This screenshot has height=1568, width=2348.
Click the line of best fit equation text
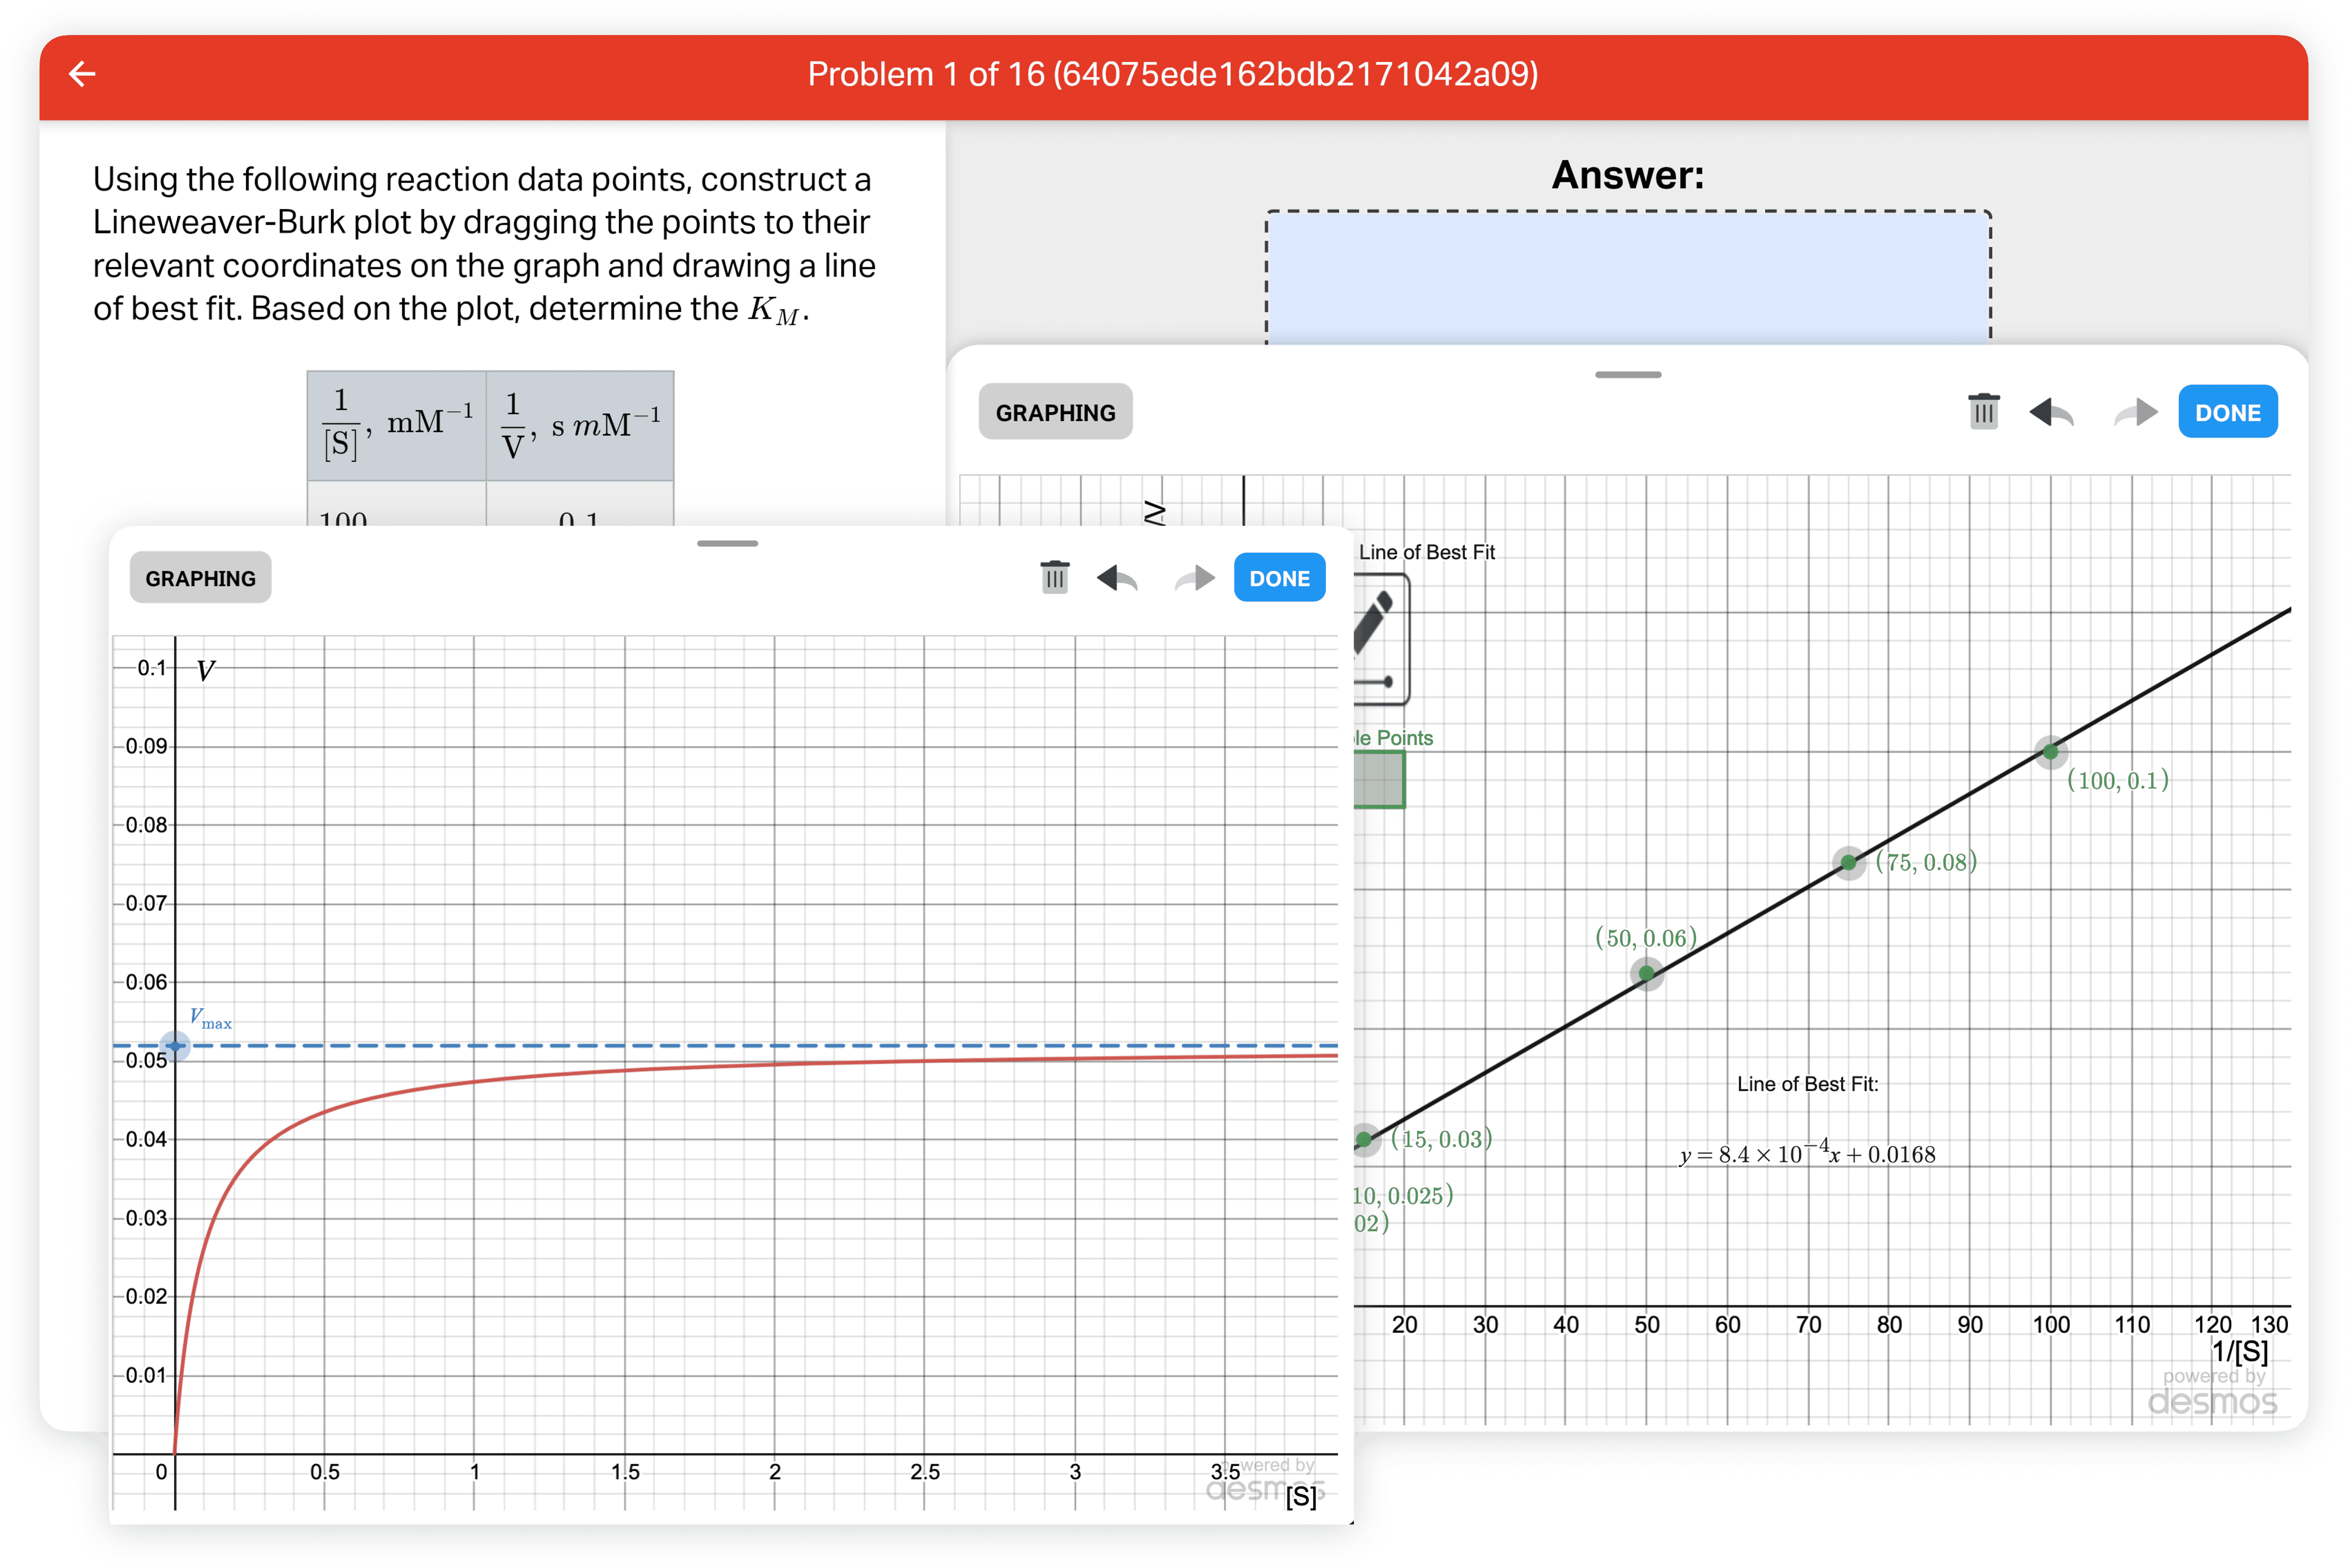1807,1153
